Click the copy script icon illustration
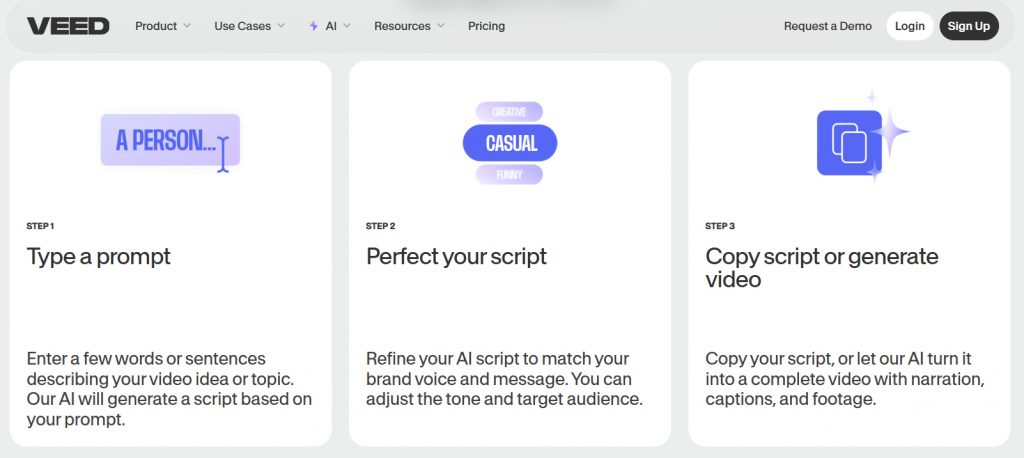The image size is (1024, 458). [849, 142]
